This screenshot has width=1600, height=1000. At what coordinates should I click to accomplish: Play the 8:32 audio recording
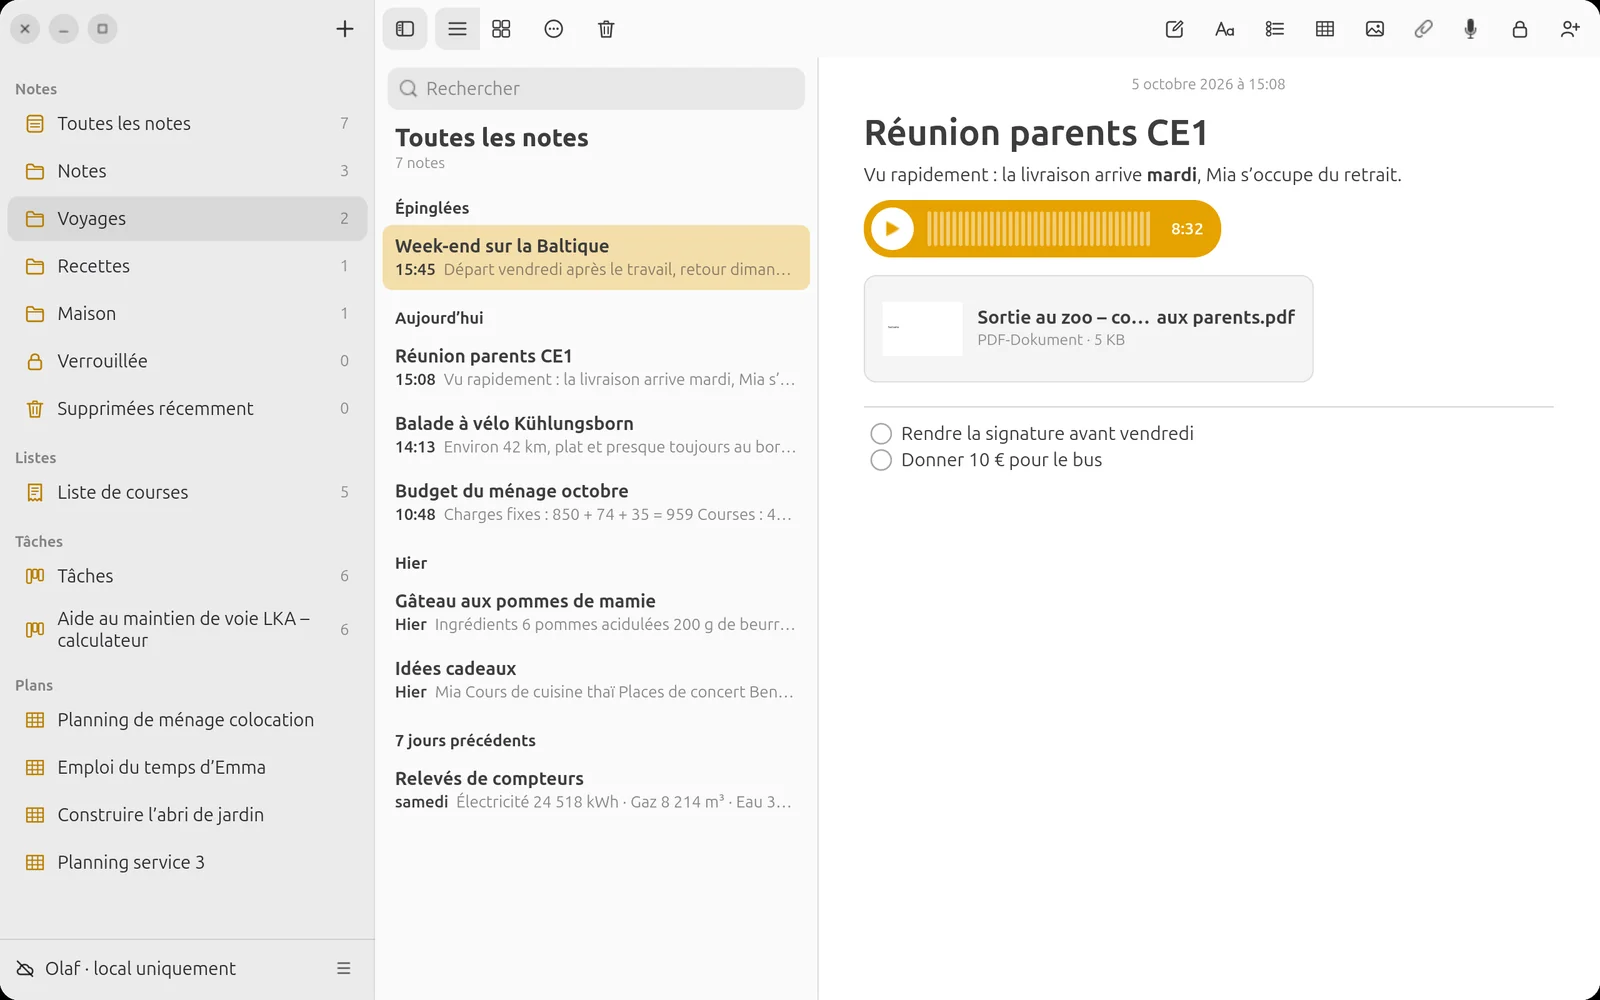click(x=892, y=229)
